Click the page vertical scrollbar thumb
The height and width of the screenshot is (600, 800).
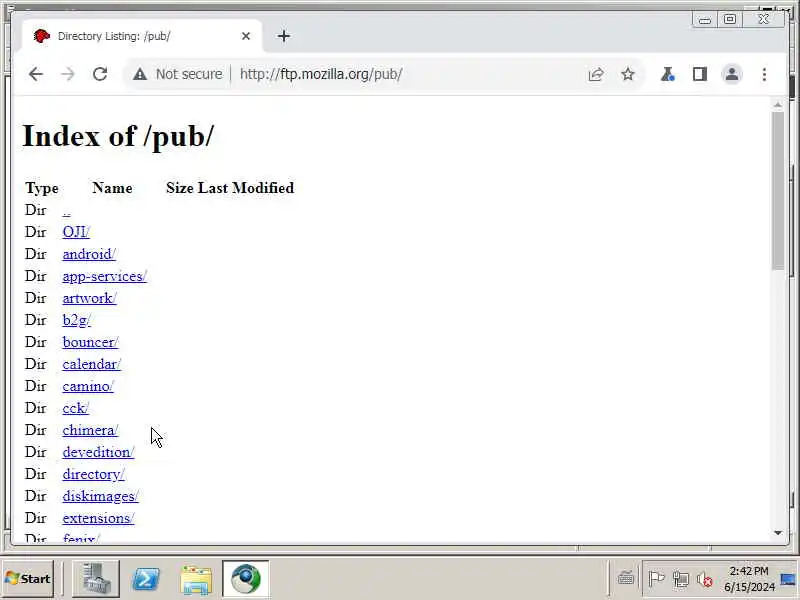click(778, 190)
